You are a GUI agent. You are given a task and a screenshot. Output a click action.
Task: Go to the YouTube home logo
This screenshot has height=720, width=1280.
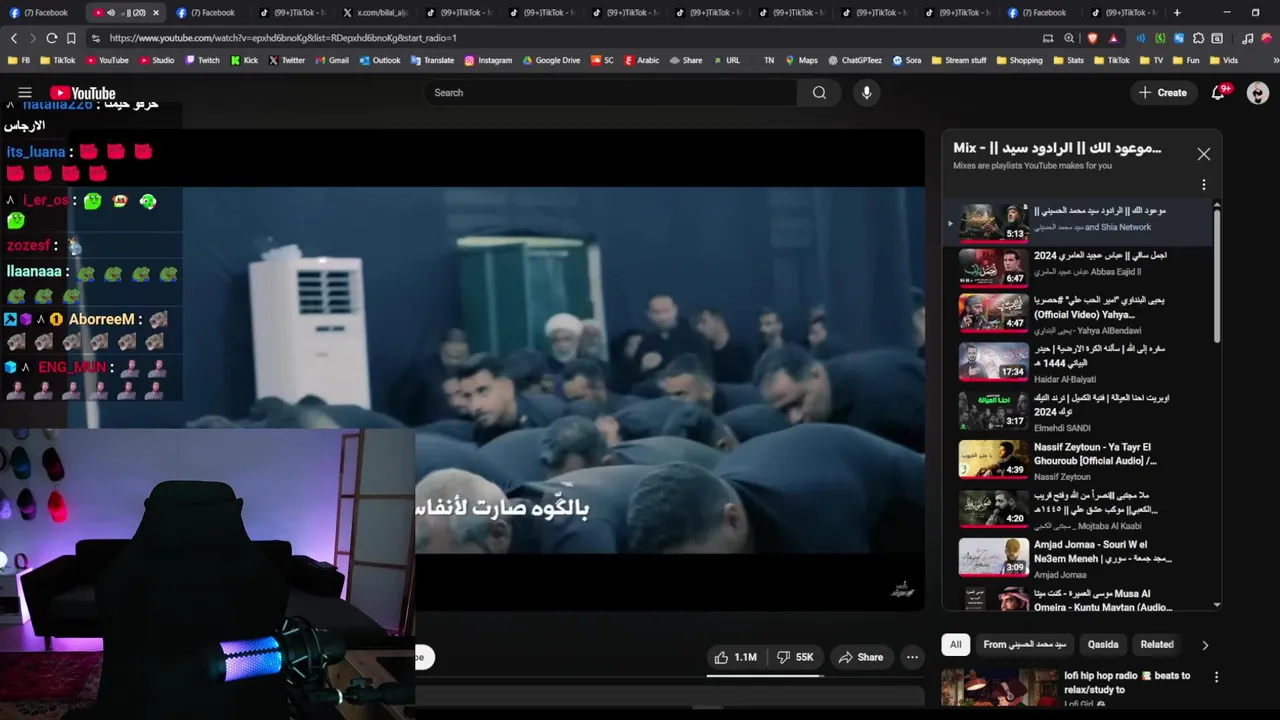(83, 93)
